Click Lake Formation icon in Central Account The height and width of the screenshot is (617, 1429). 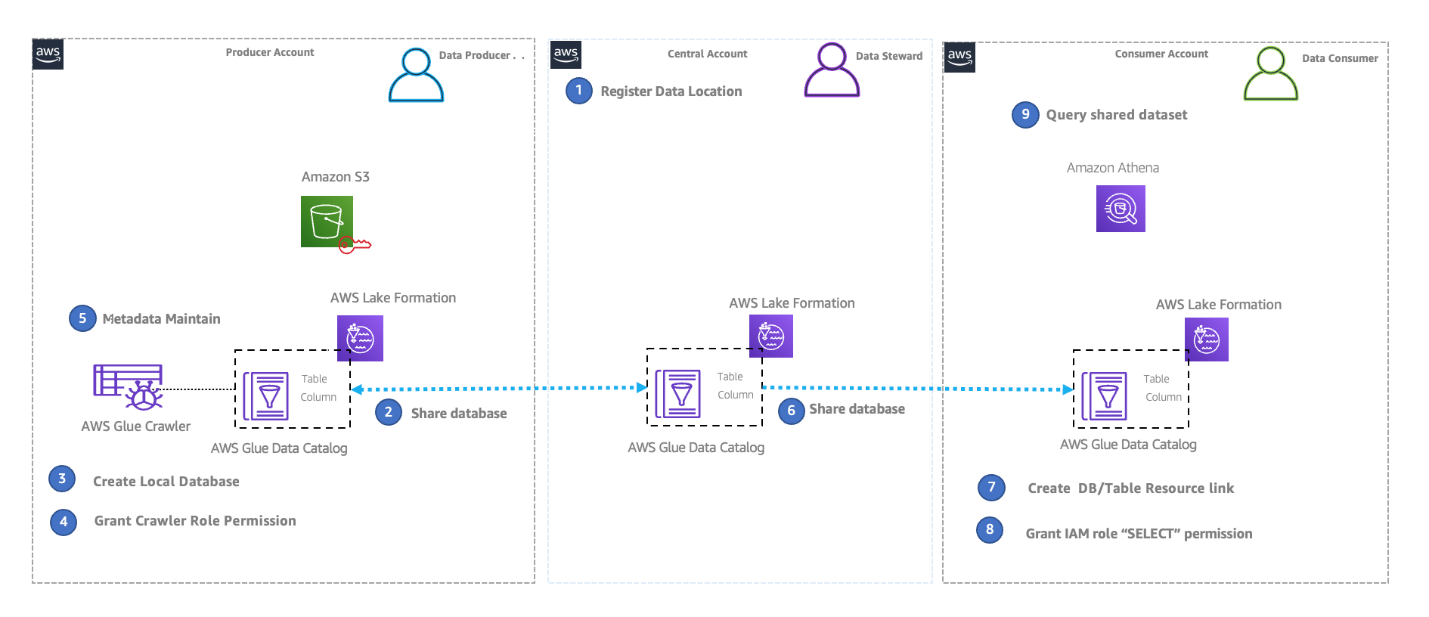[771, 335]
